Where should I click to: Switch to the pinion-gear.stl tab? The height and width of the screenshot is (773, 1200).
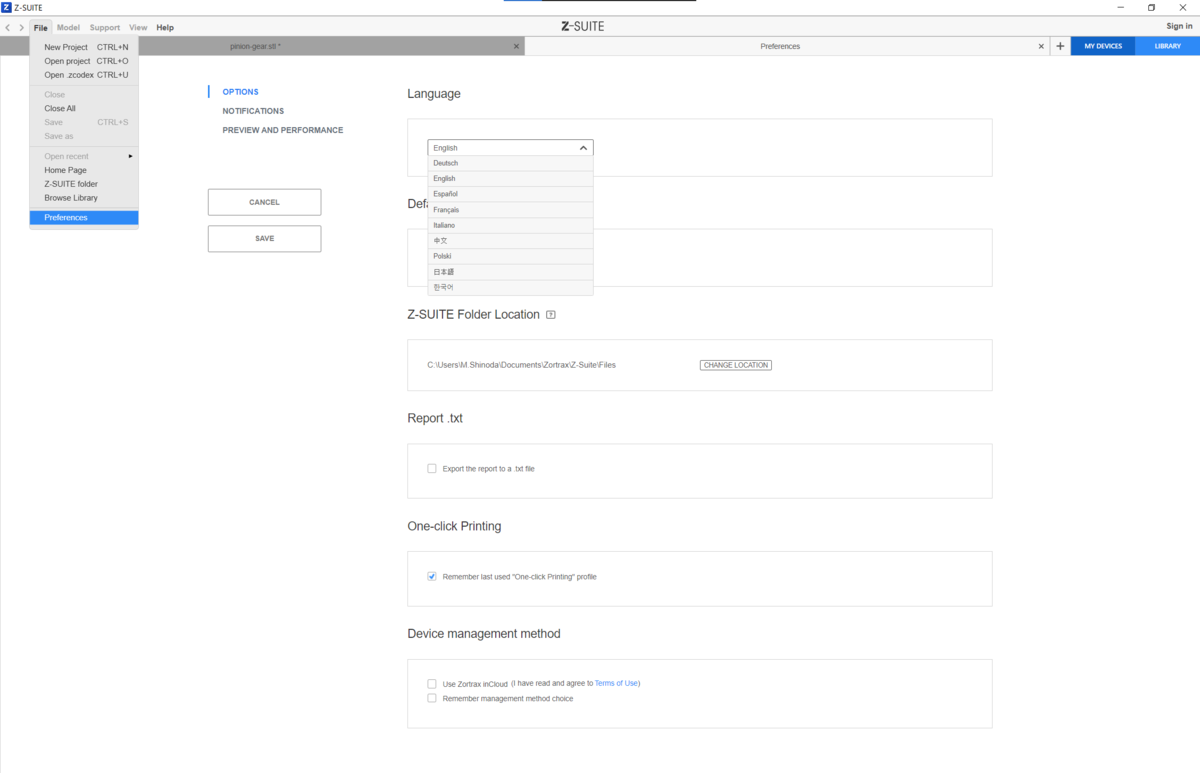pos(255,46)
